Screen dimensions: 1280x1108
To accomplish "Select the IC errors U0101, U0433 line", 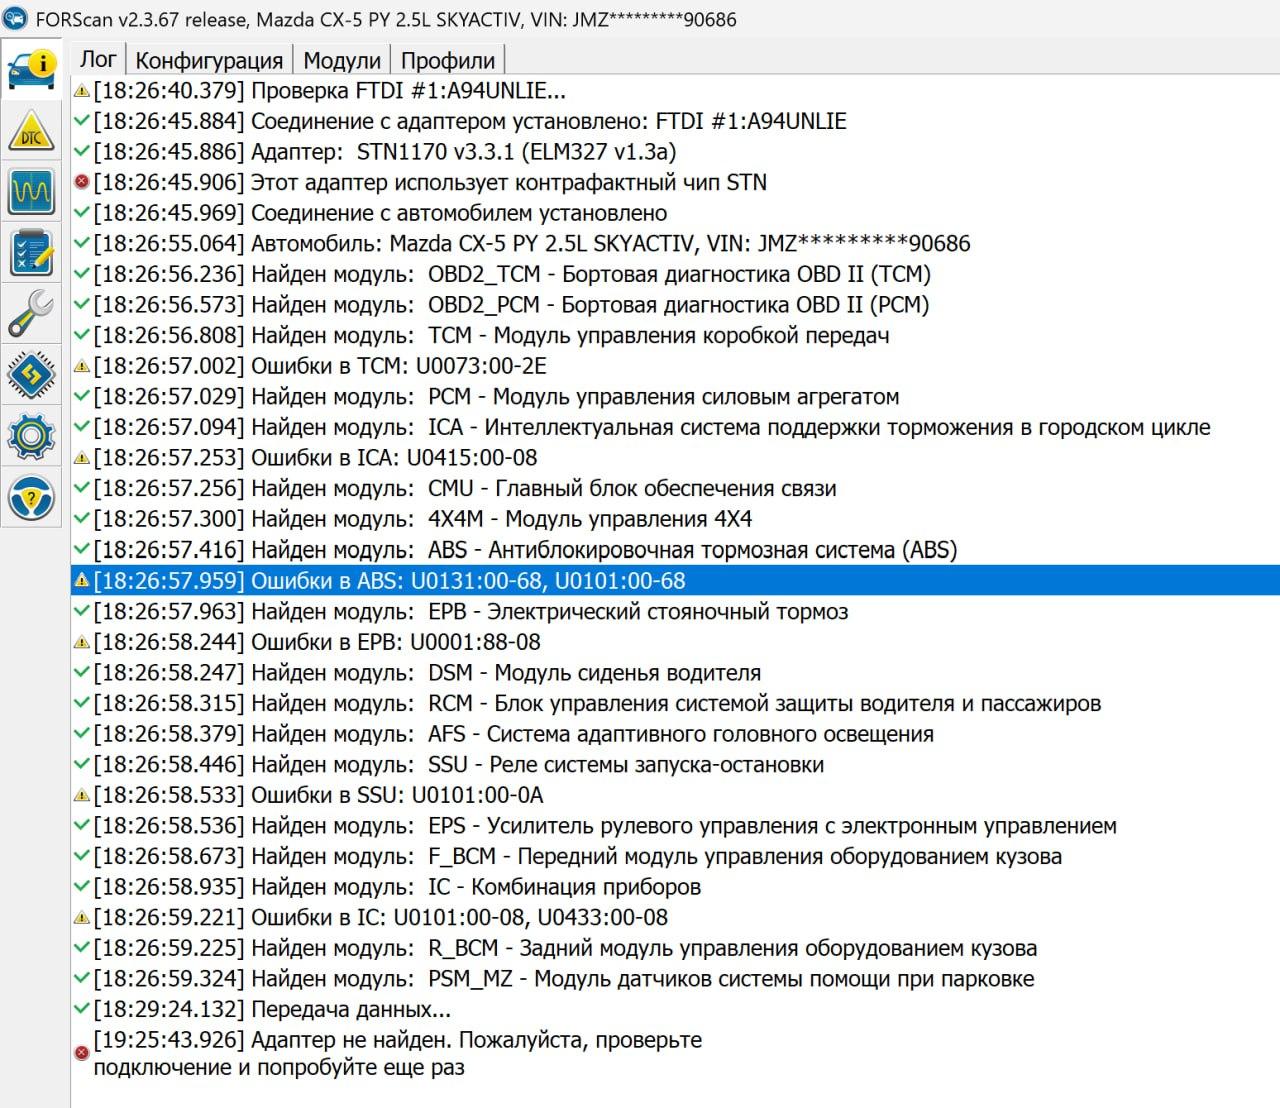I will click(380, 918).
